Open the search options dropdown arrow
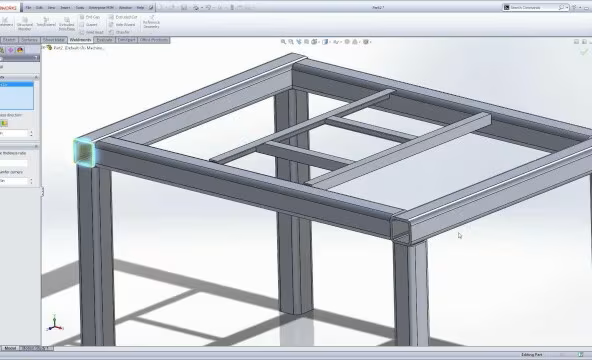 (x=567, y=8)
